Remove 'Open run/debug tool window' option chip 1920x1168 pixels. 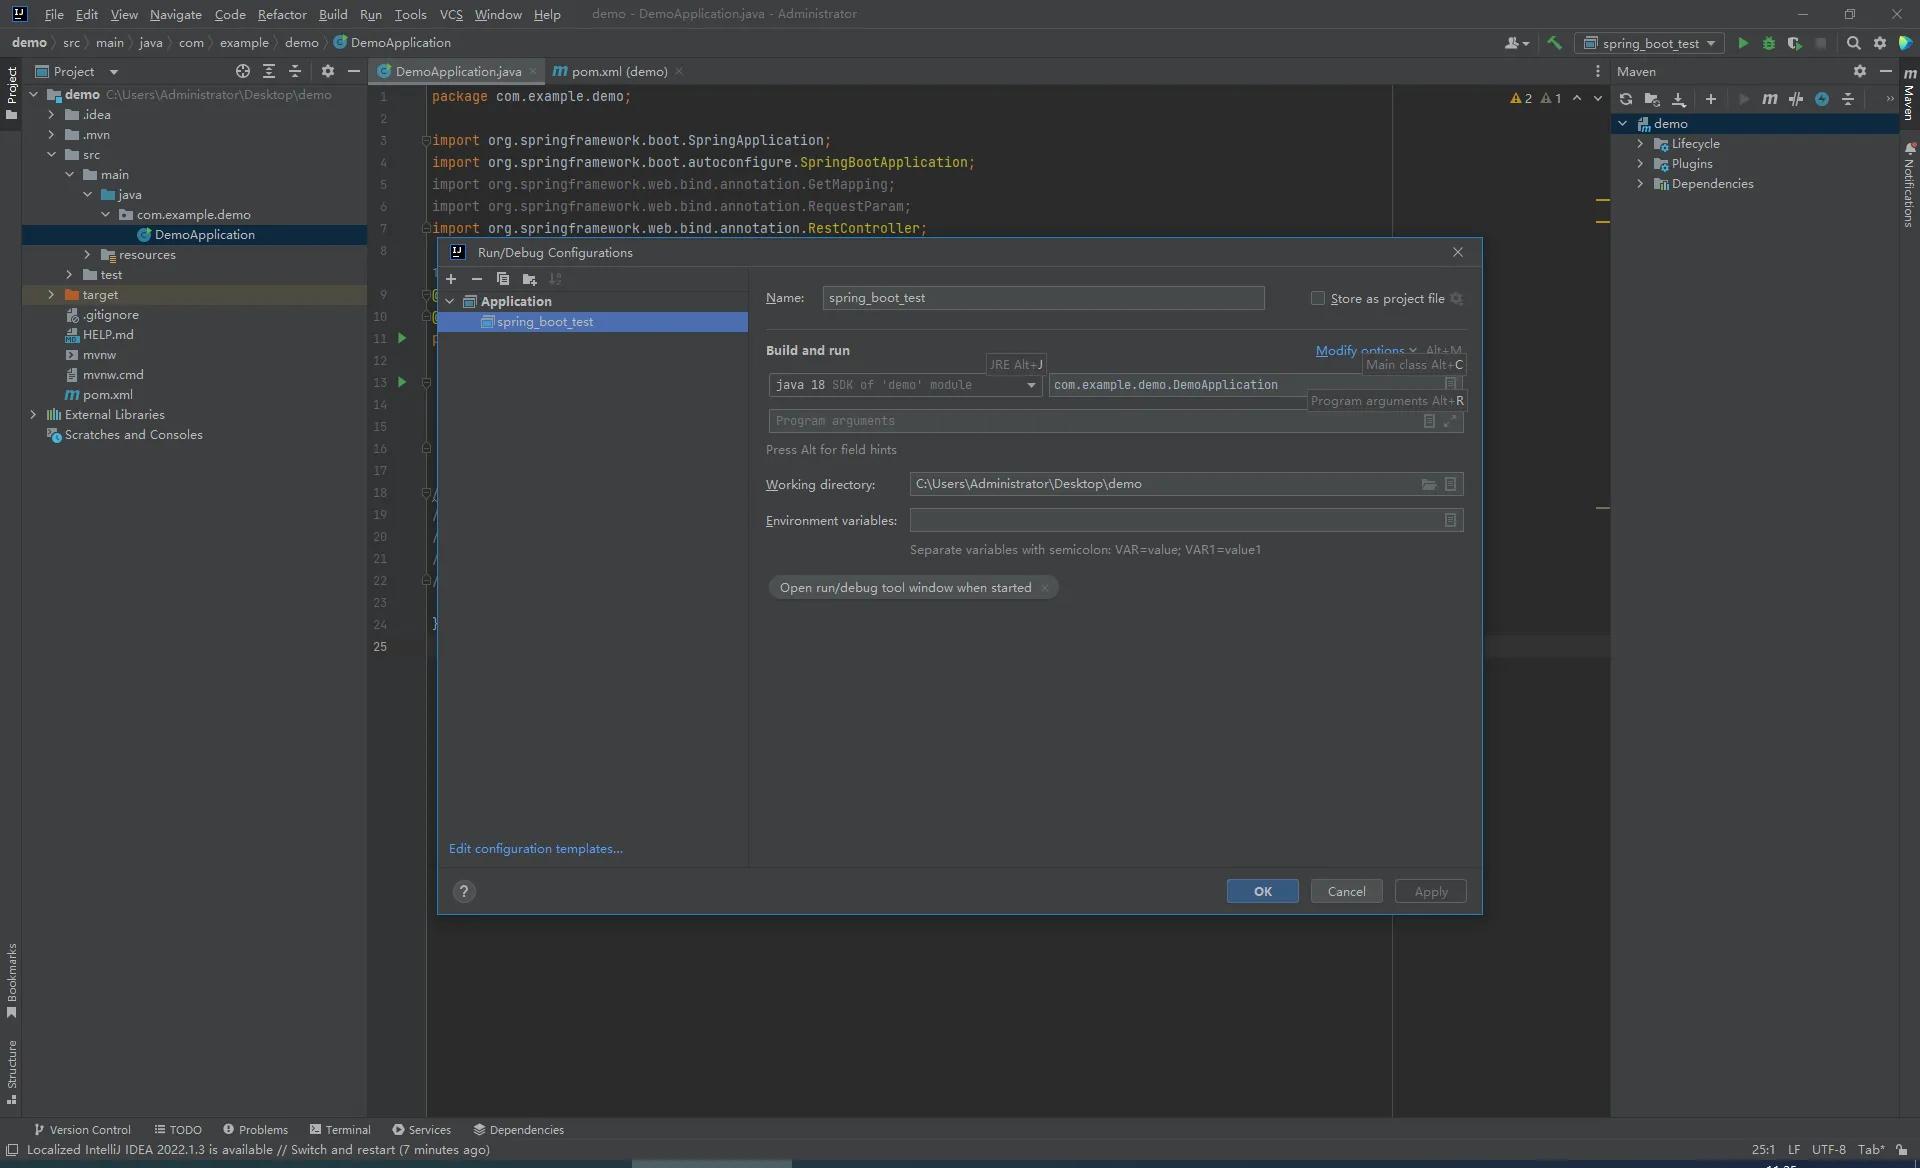coord(1045,588)
